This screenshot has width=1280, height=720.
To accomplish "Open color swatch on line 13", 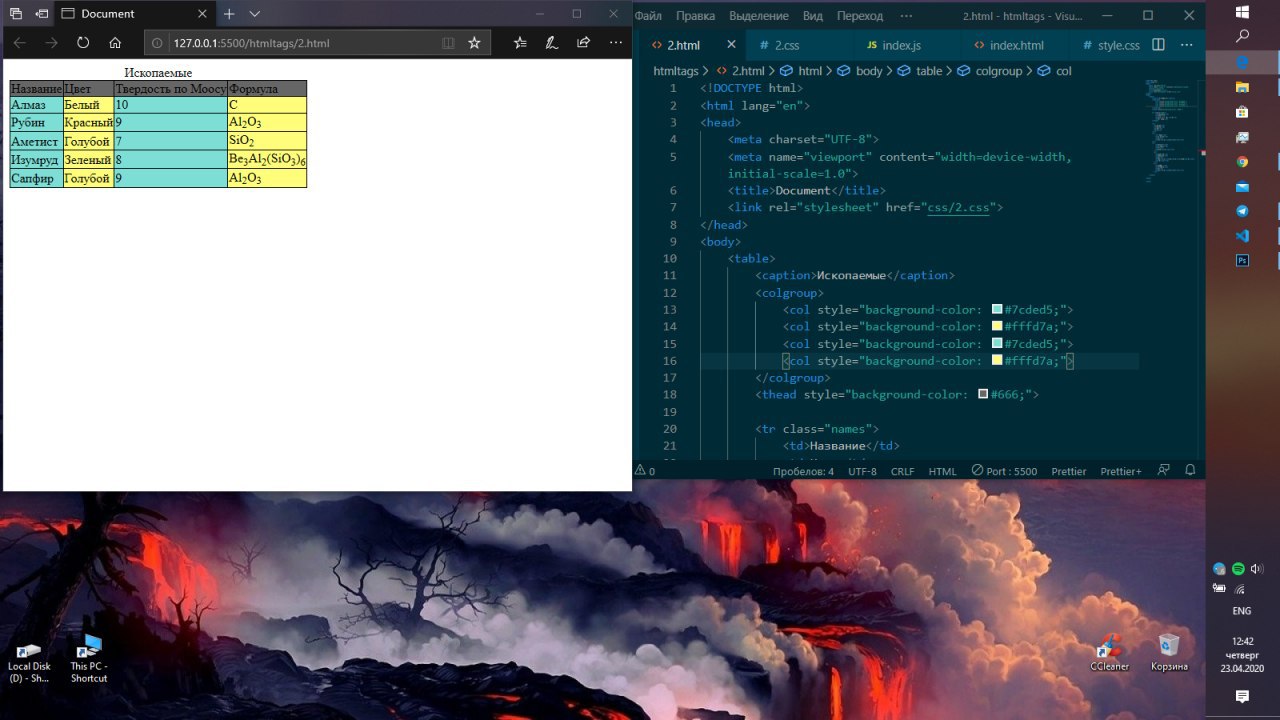I will pos(997,310).
